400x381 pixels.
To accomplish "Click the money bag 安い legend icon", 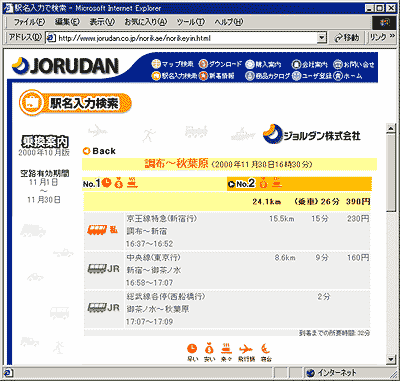I will (x=209, y=349).
